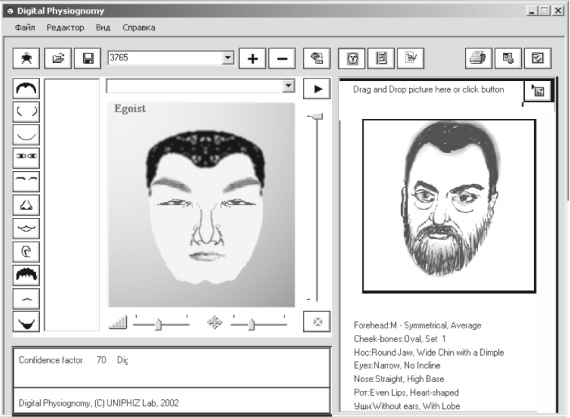Select the beard feature tool
570x418 pixels.
(26, 322)
